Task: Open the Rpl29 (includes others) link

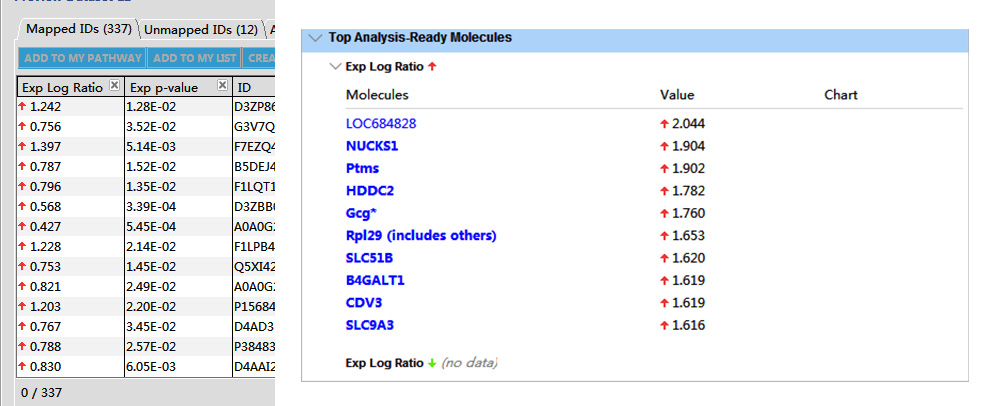Action: (x=421, y=236)
